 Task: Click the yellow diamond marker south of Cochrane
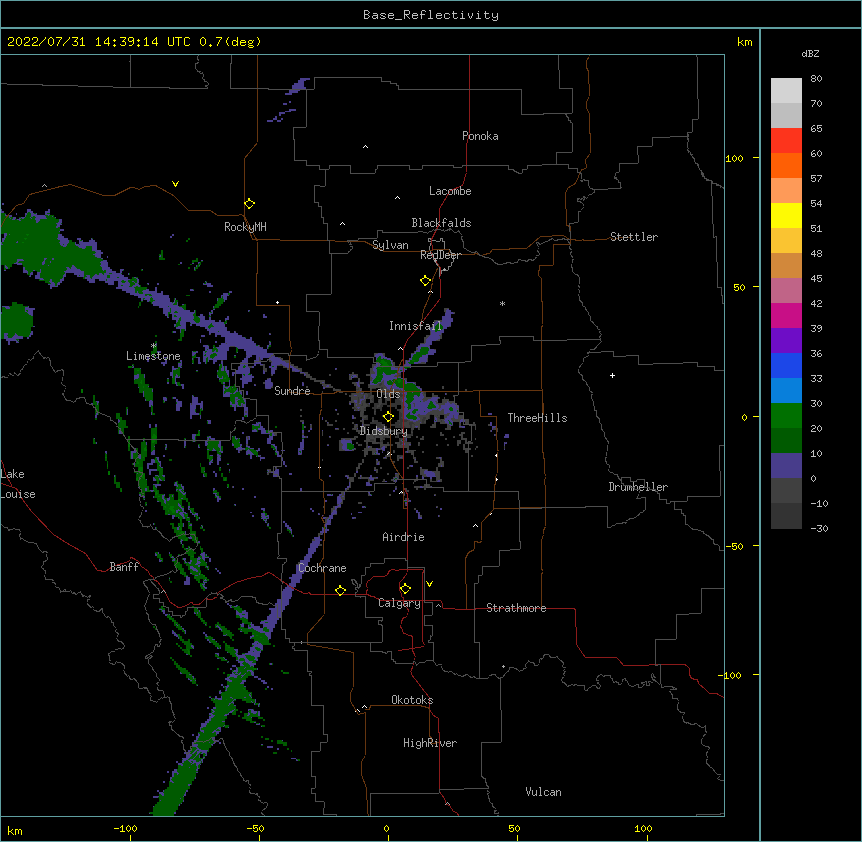click(340, 590)
